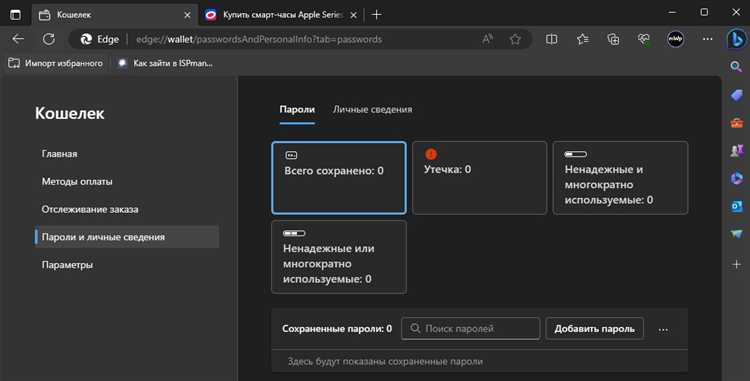Click the address bar URL edge://wallet
750x381 pixels.
[259, 39]
